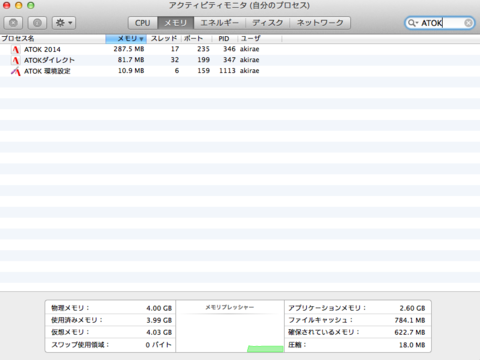The height and width of the screenshot is (360, 480).
Task: Sort by PID column header
Action: [225, 39]
